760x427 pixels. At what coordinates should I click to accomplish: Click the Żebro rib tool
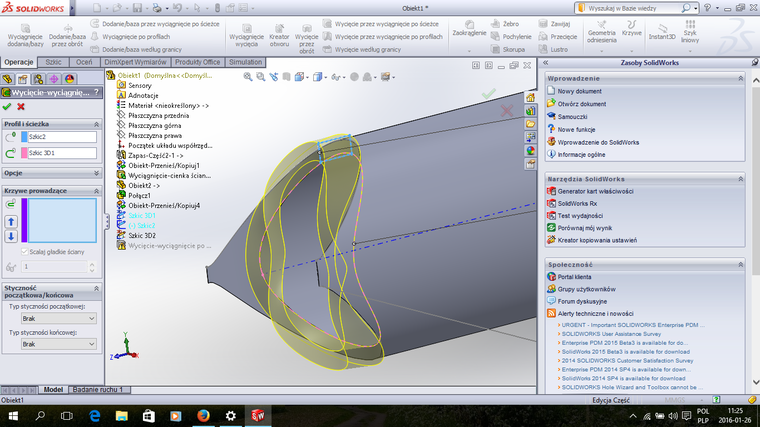click(x=505, y=24)
